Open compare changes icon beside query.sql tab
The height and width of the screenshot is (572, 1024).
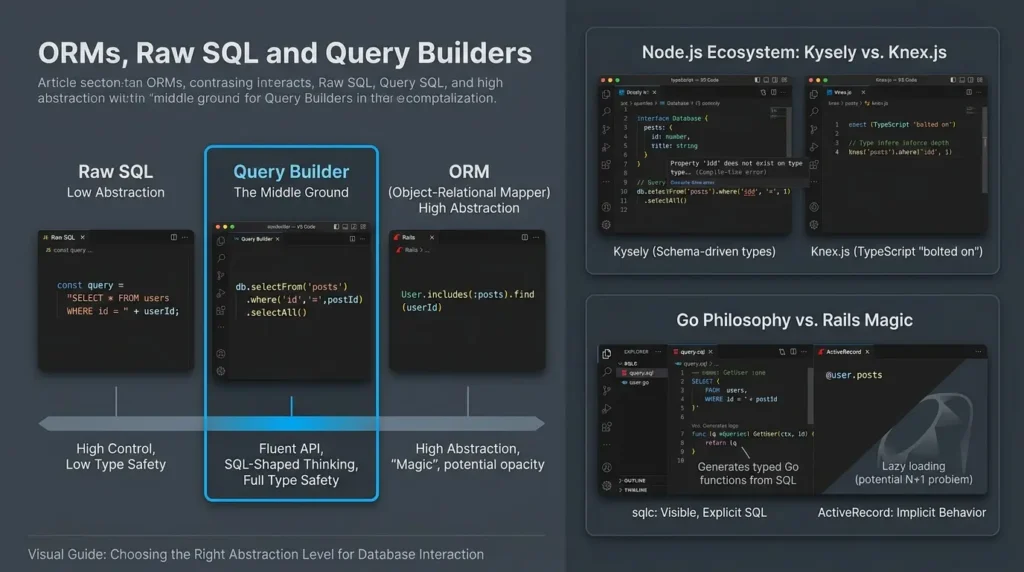click(782, 351)
